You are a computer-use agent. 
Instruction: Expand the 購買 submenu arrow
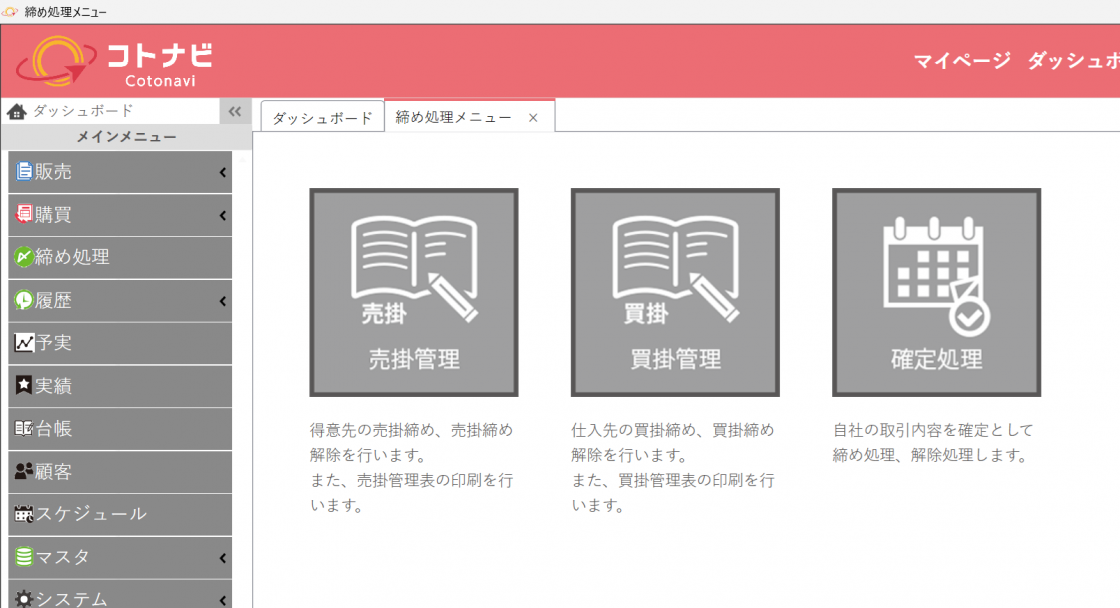[222, 216]
